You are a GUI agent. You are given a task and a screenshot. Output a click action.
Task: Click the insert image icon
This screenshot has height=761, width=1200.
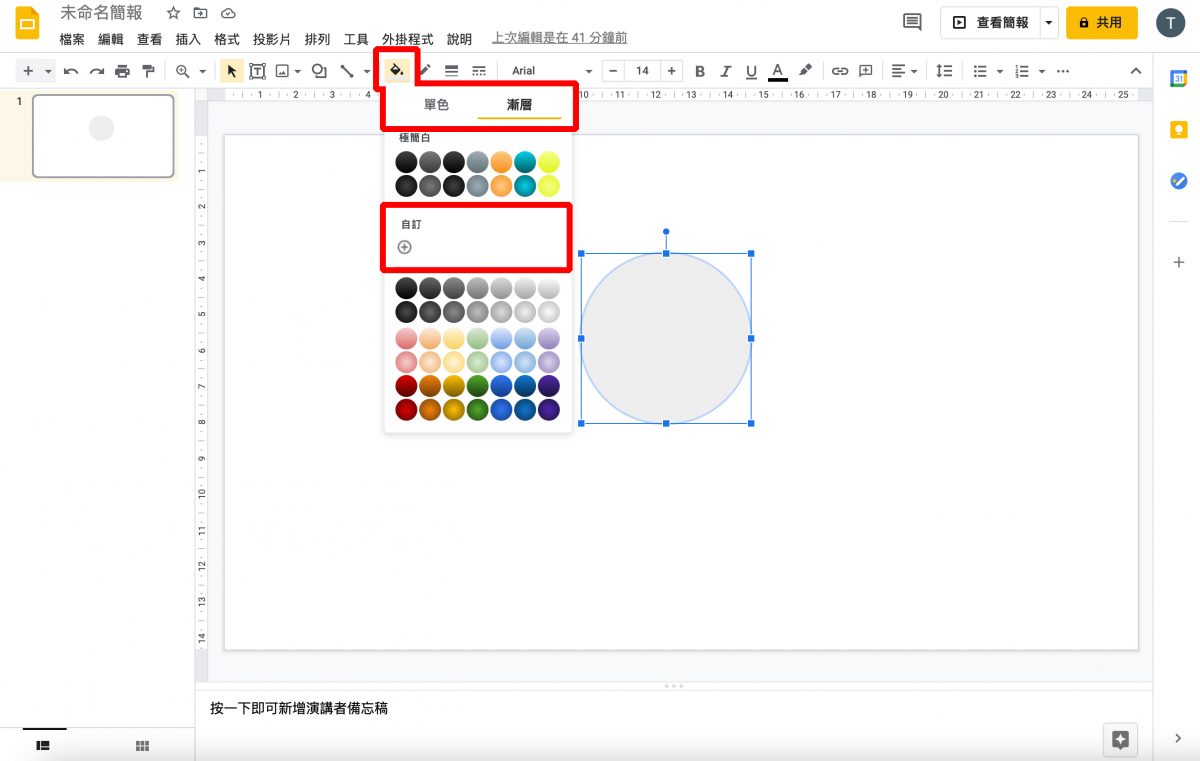(x=283, y=71)
